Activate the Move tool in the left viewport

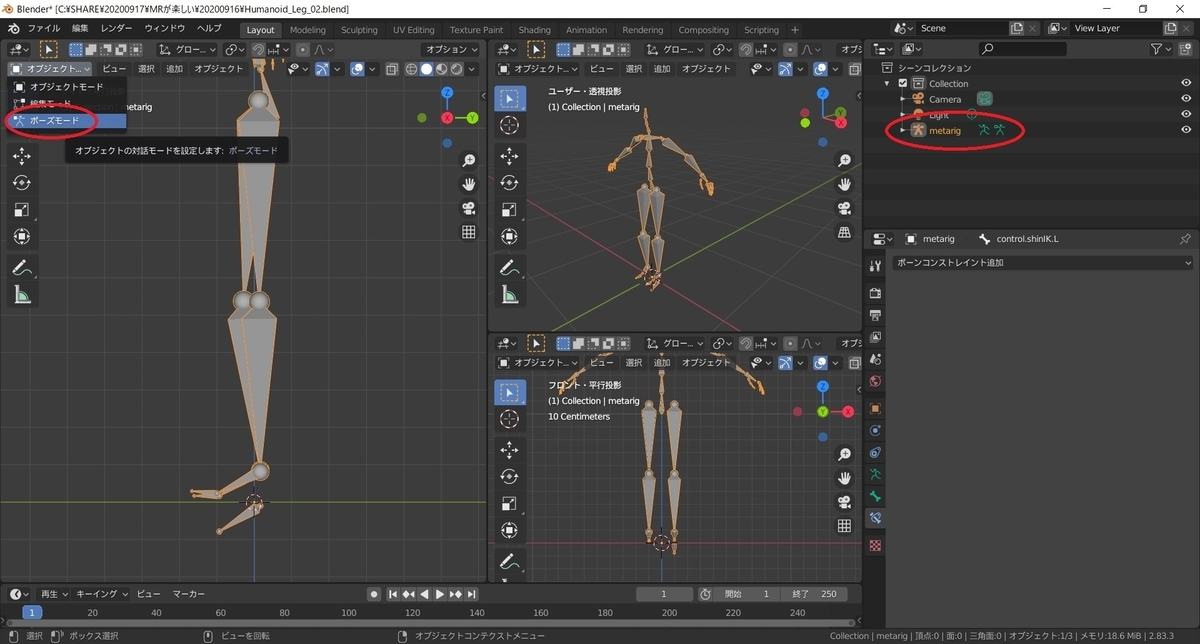pos(22,155)
